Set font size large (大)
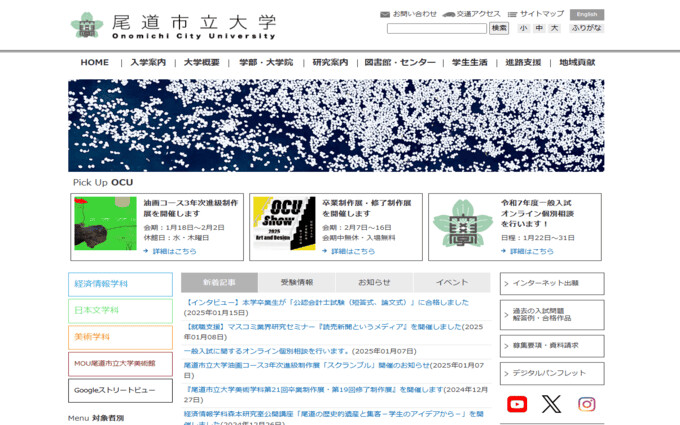The image size is (680, 425). pyautogui.click(x=554, y=28)
